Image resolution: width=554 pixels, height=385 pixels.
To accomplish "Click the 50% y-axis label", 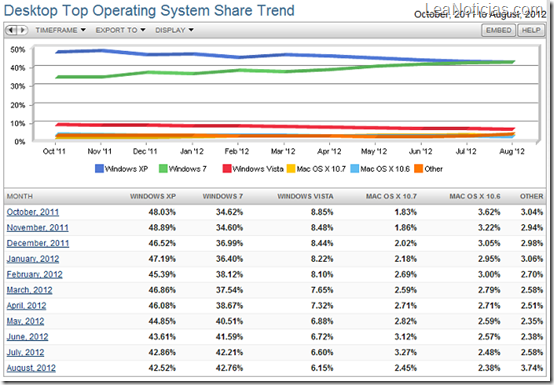I will (18, 50).
